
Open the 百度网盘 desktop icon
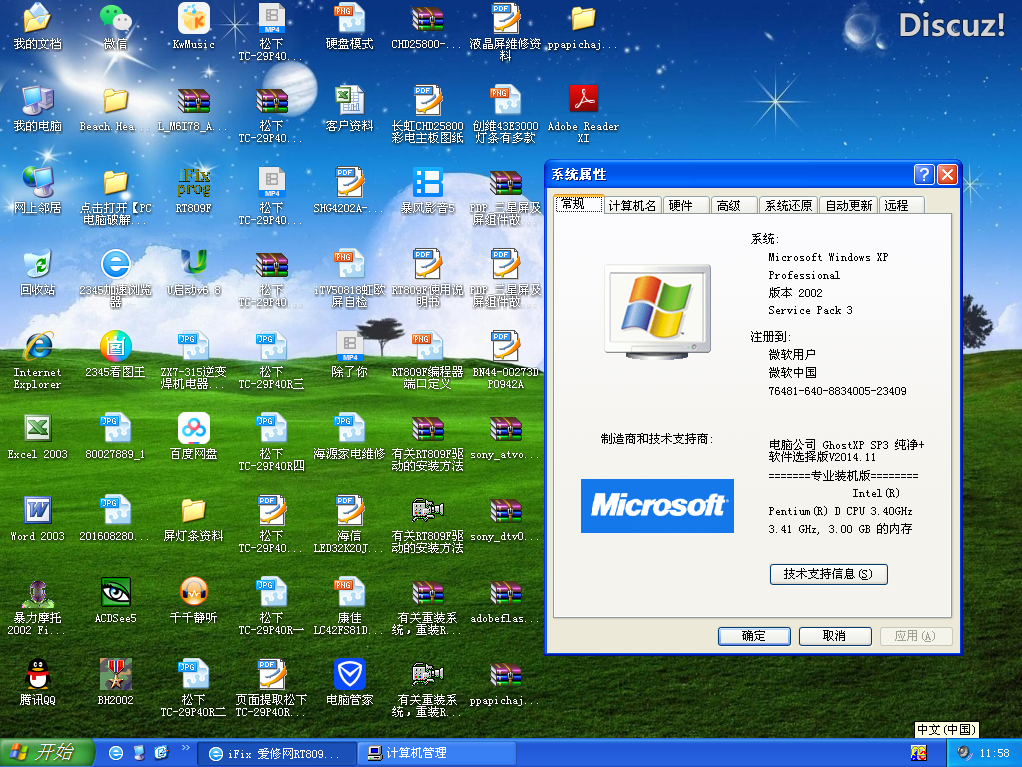(x=193, y=429)
